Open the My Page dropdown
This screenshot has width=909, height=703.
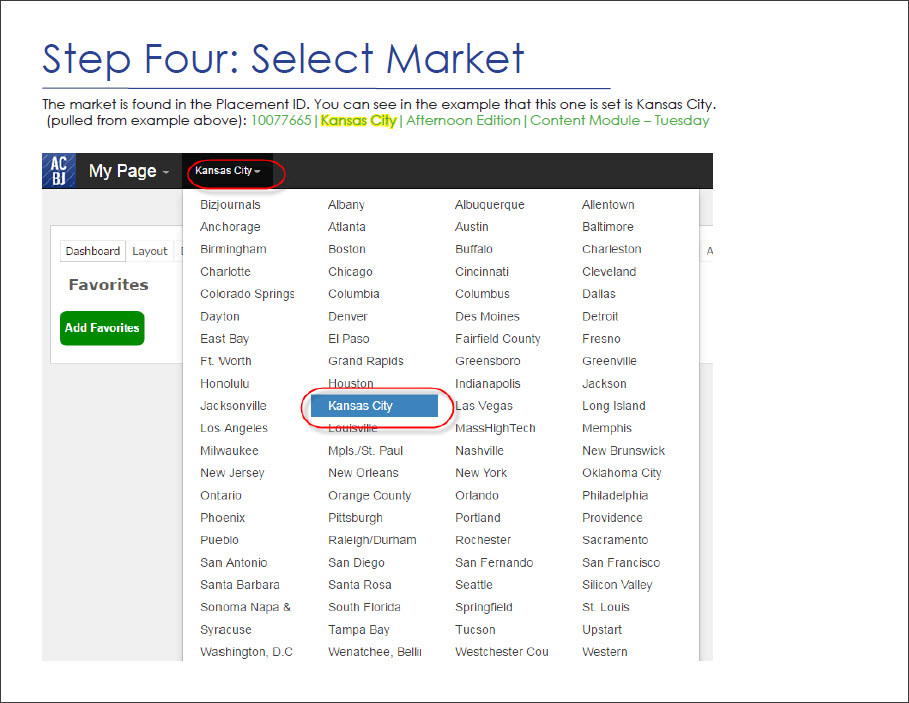[129, 171]
